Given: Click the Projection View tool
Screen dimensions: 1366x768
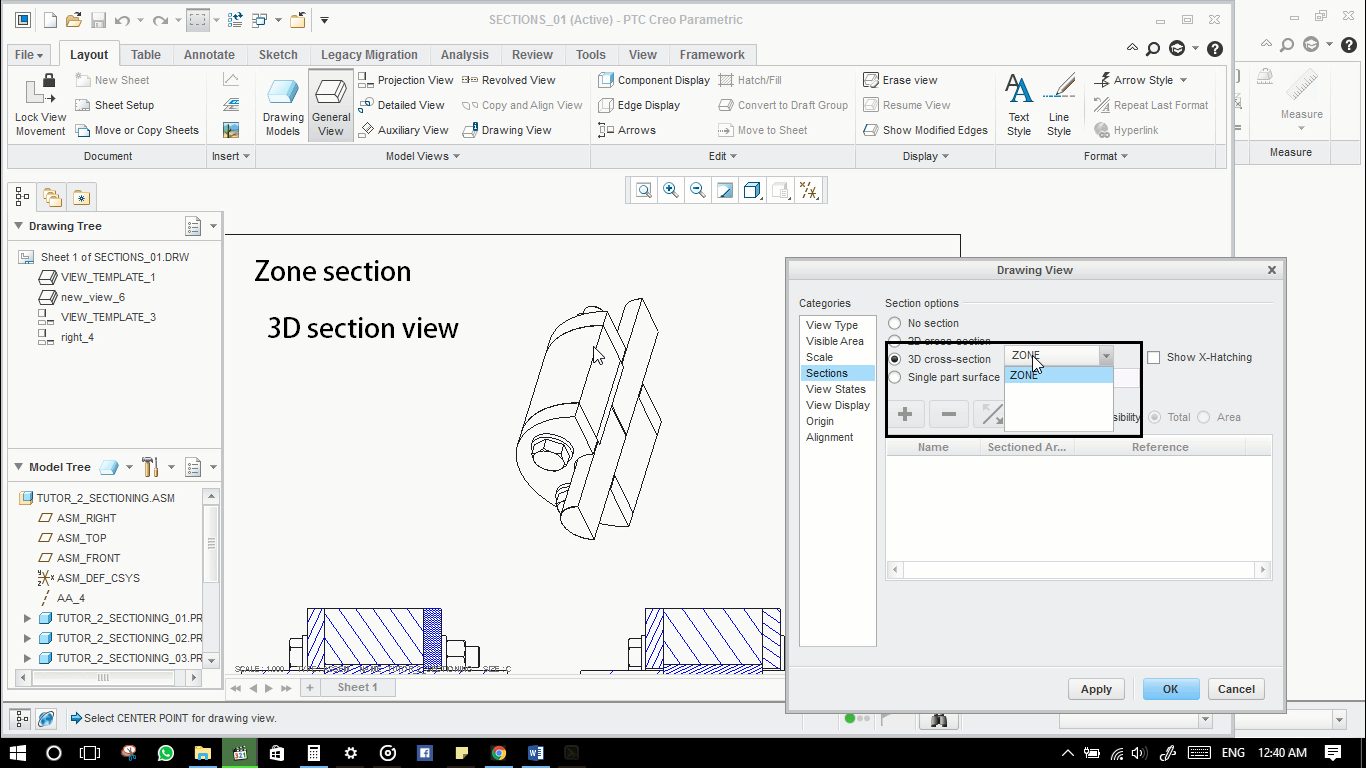Looking at the screenshot, I should tap(406, 80).
